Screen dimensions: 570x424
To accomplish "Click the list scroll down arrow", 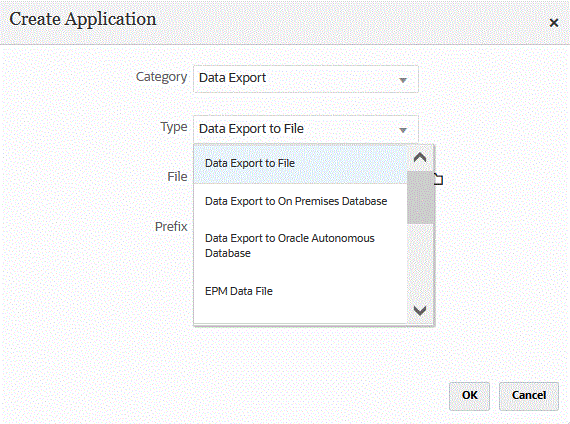I will coord(420,311).
